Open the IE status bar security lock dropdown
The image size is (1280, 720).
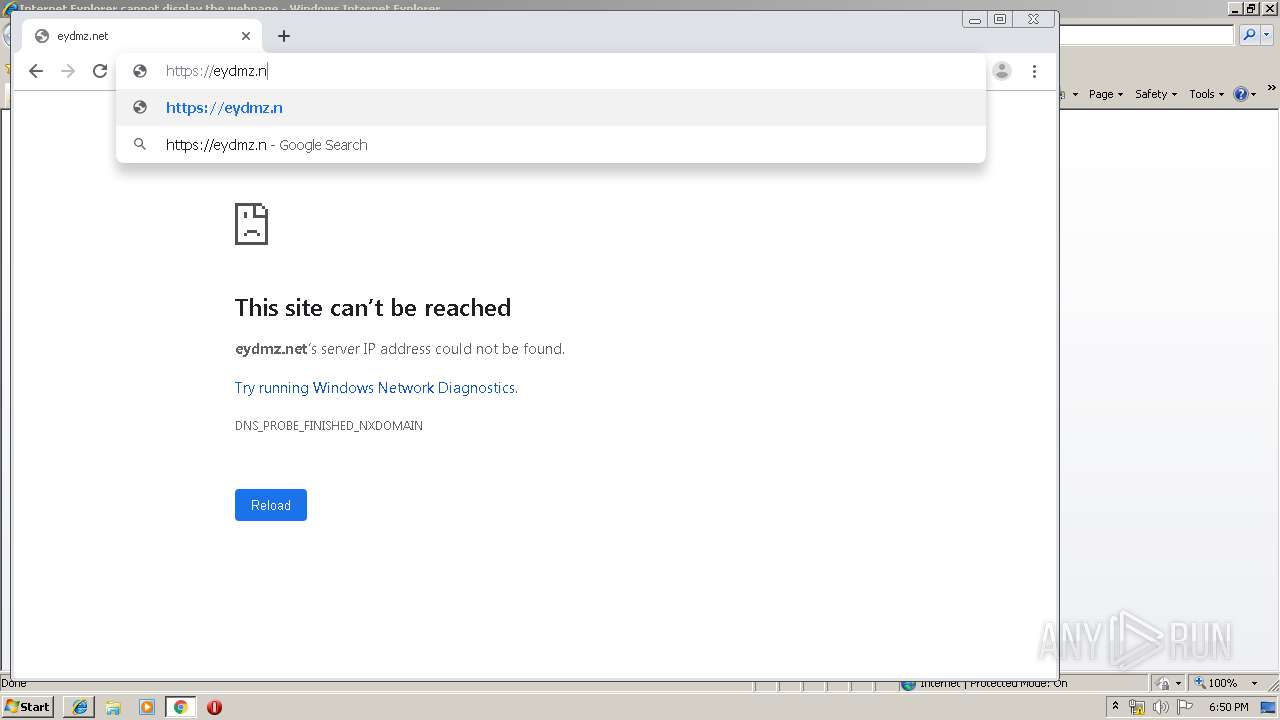1169,683
